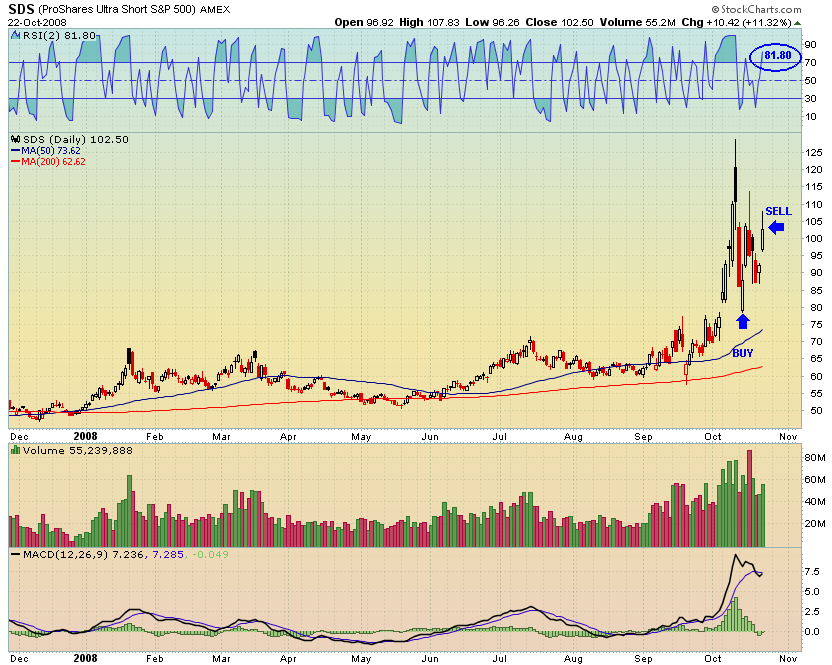Click the Sep label beneath the MACD panel
This screenshot has height=665, width=832.
[643, 659]
